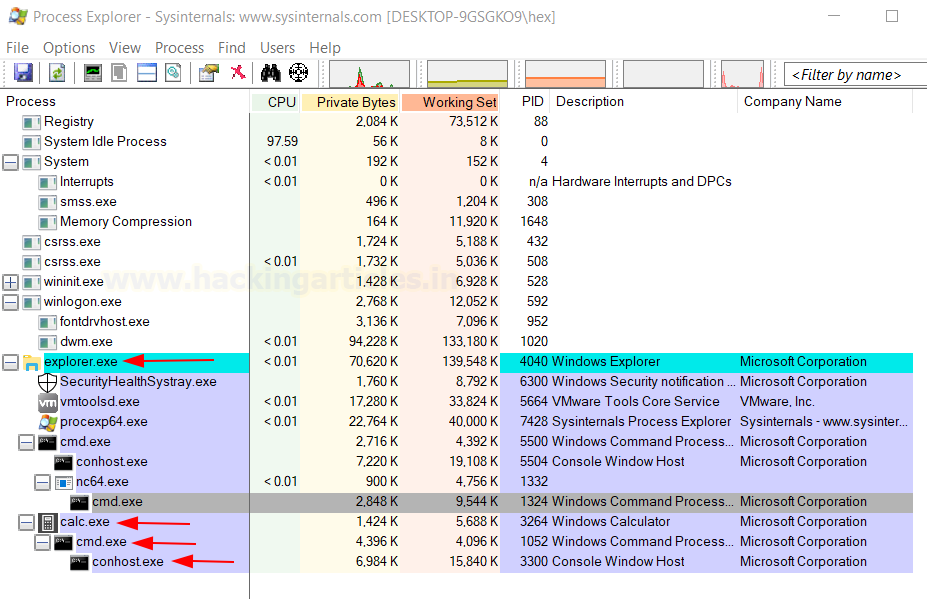Image resolution: width=927 pixels, height=599 pixels.
Task: Click Working Set value 139,548 K
Action: coord(470,362)
